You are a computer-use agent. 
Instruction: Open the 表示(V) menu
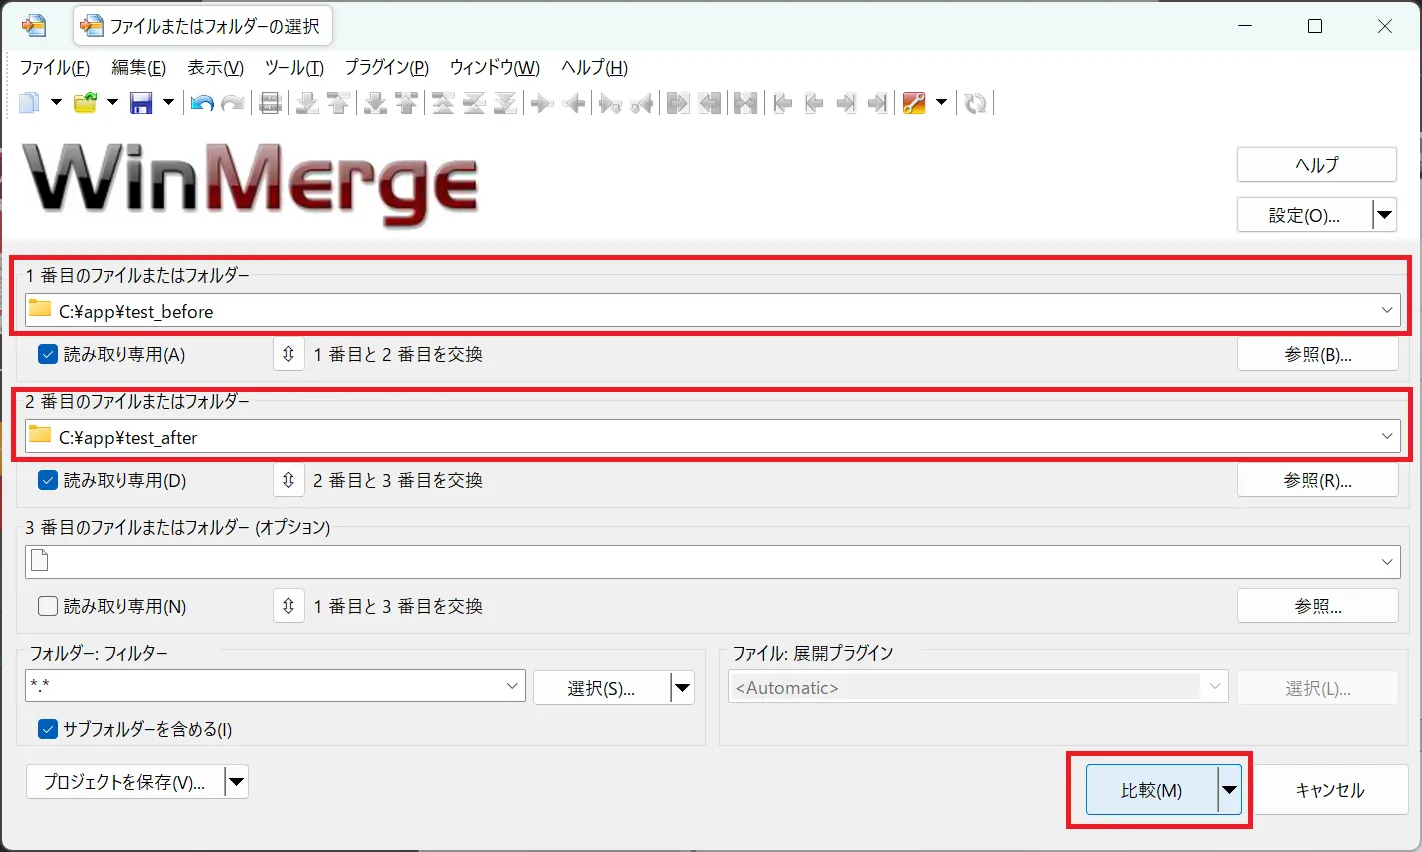216,68
